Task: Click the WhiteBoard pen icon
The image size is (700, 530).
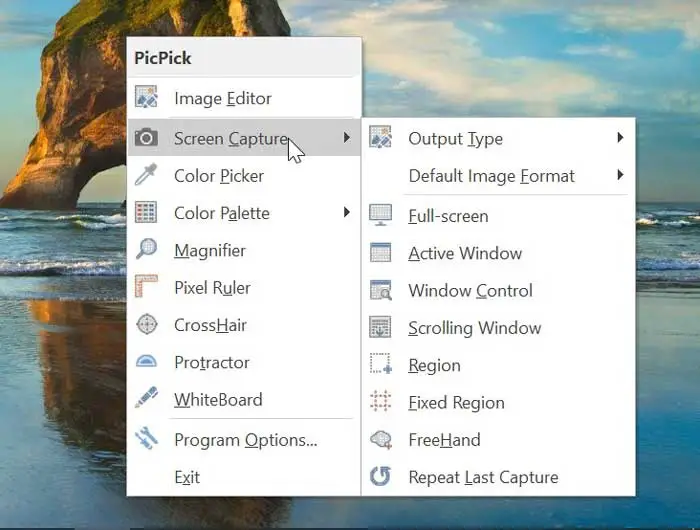Action: pos(146,399)
